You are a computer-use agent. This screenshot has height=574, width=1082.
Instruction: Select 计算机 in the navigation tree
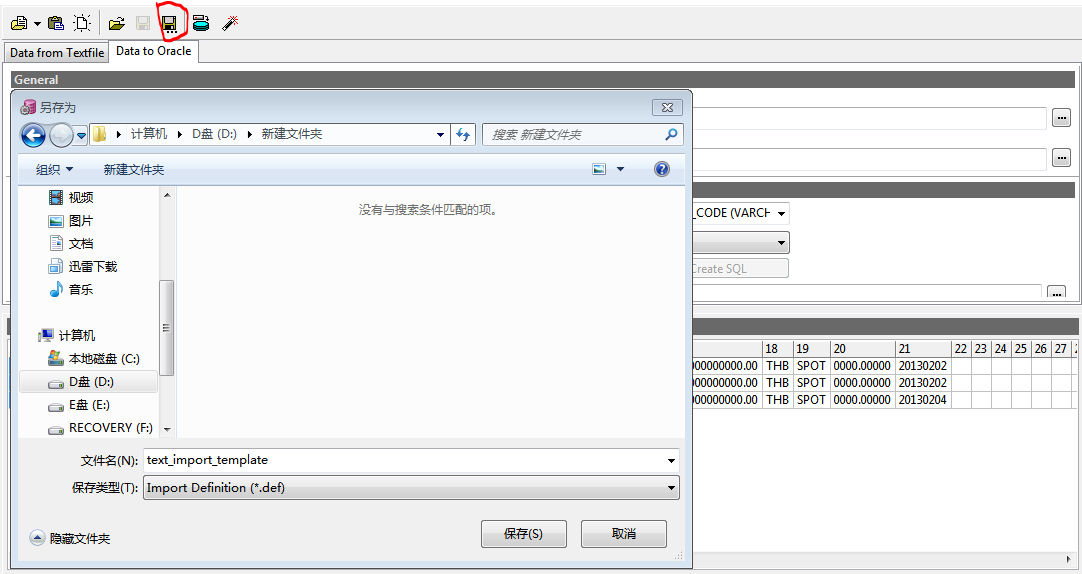click(x=77, y=335)
